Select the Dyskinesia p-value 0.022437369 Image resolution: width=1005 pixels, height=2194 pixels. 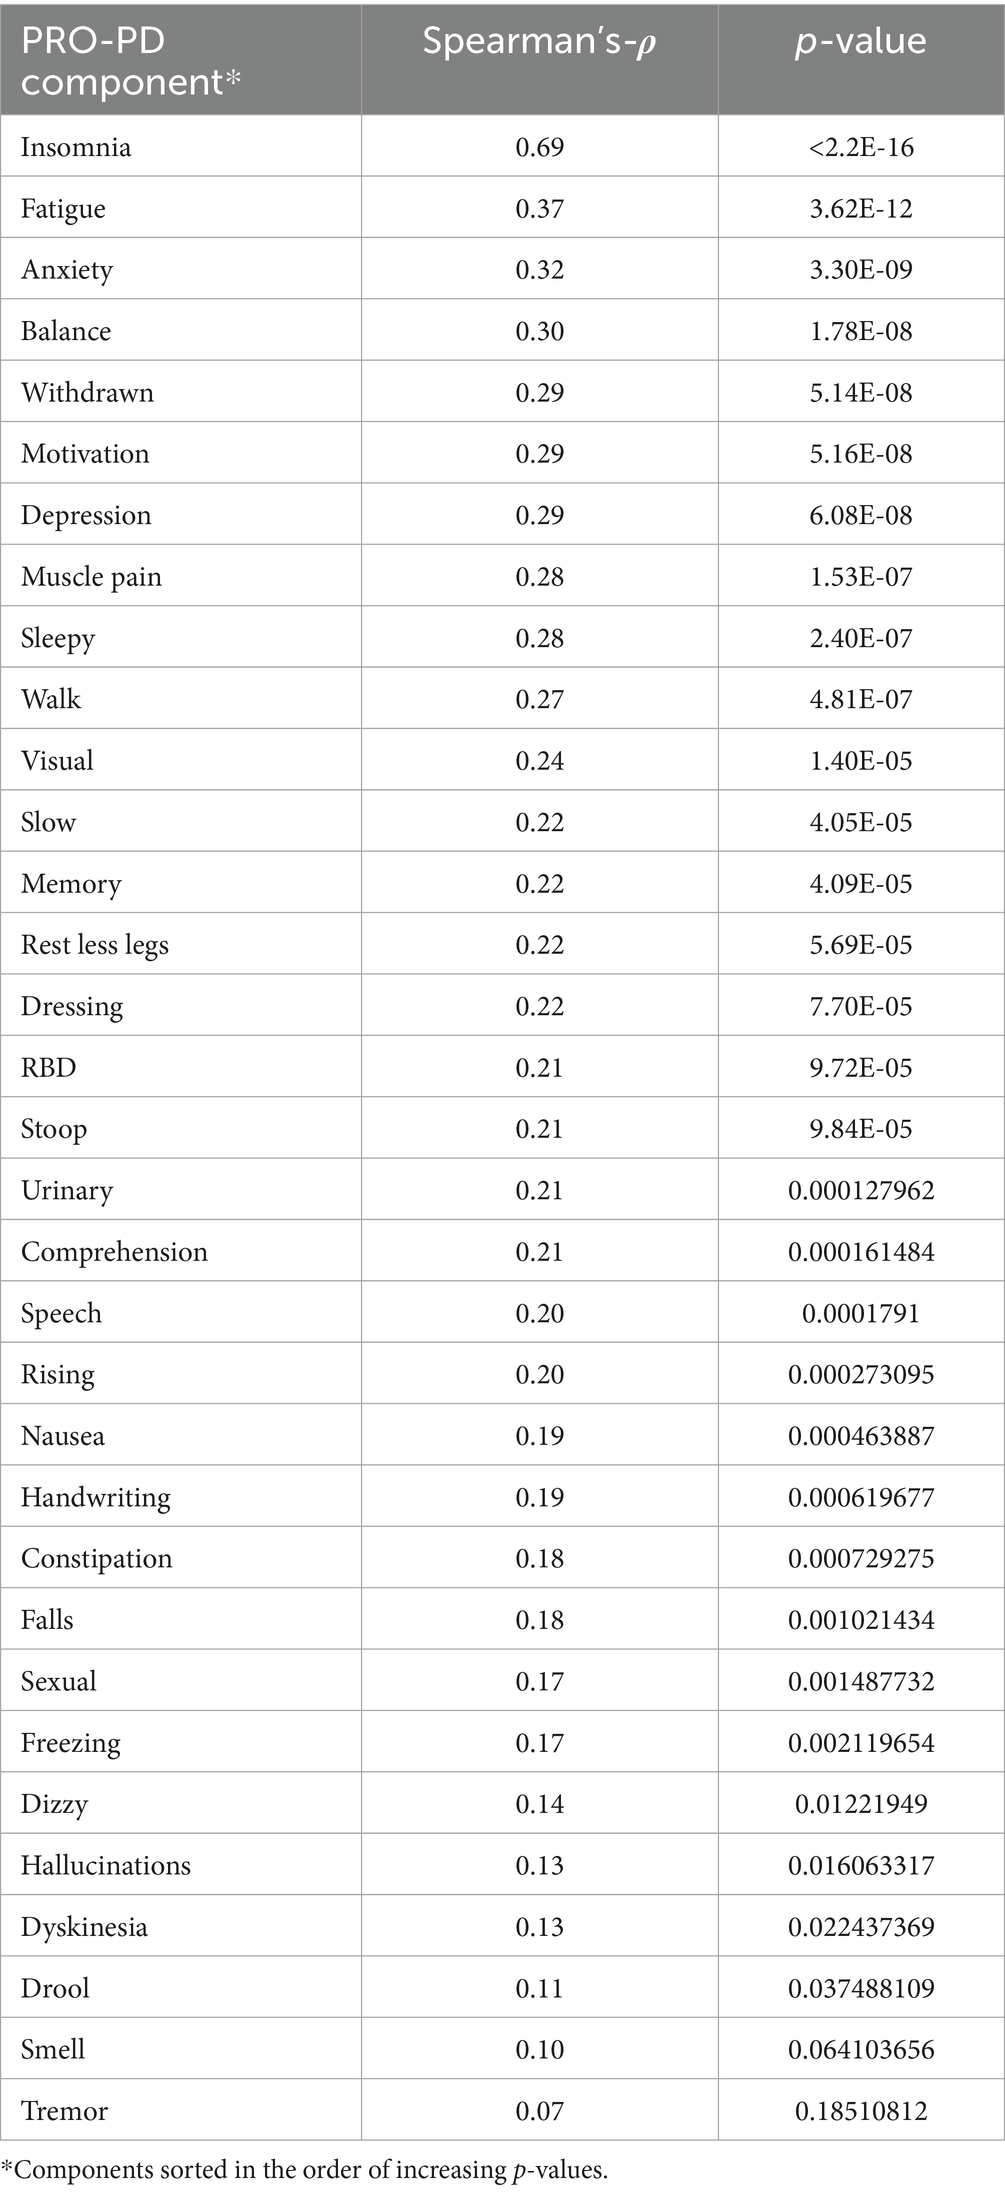coord(861,1927)
